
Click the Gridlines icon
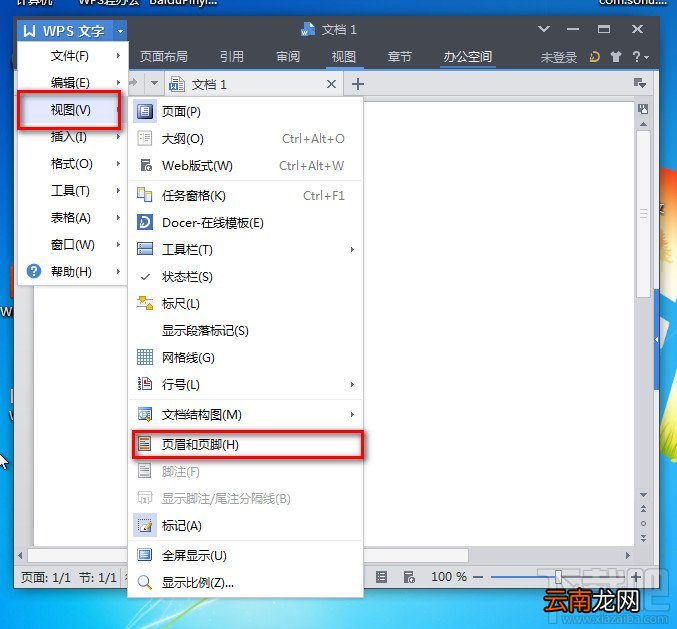point(145,357)
